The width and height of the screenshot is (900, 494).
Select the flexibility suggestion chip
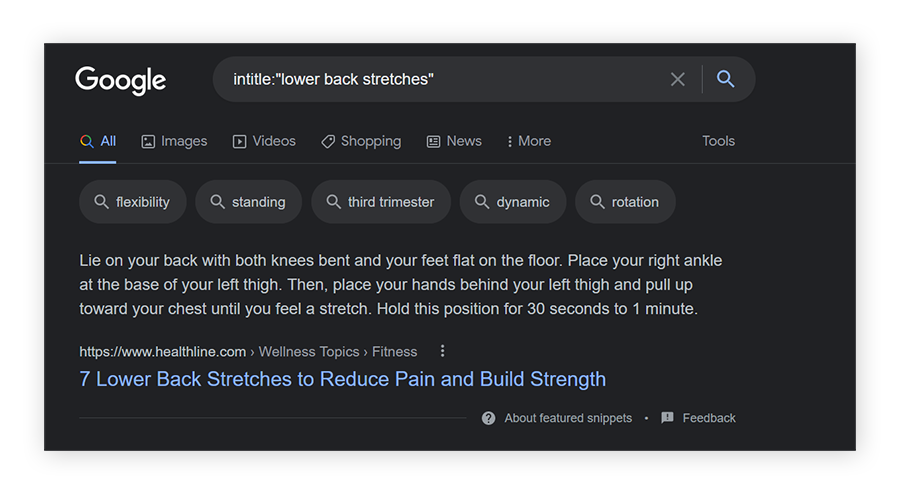pos(132,202)
